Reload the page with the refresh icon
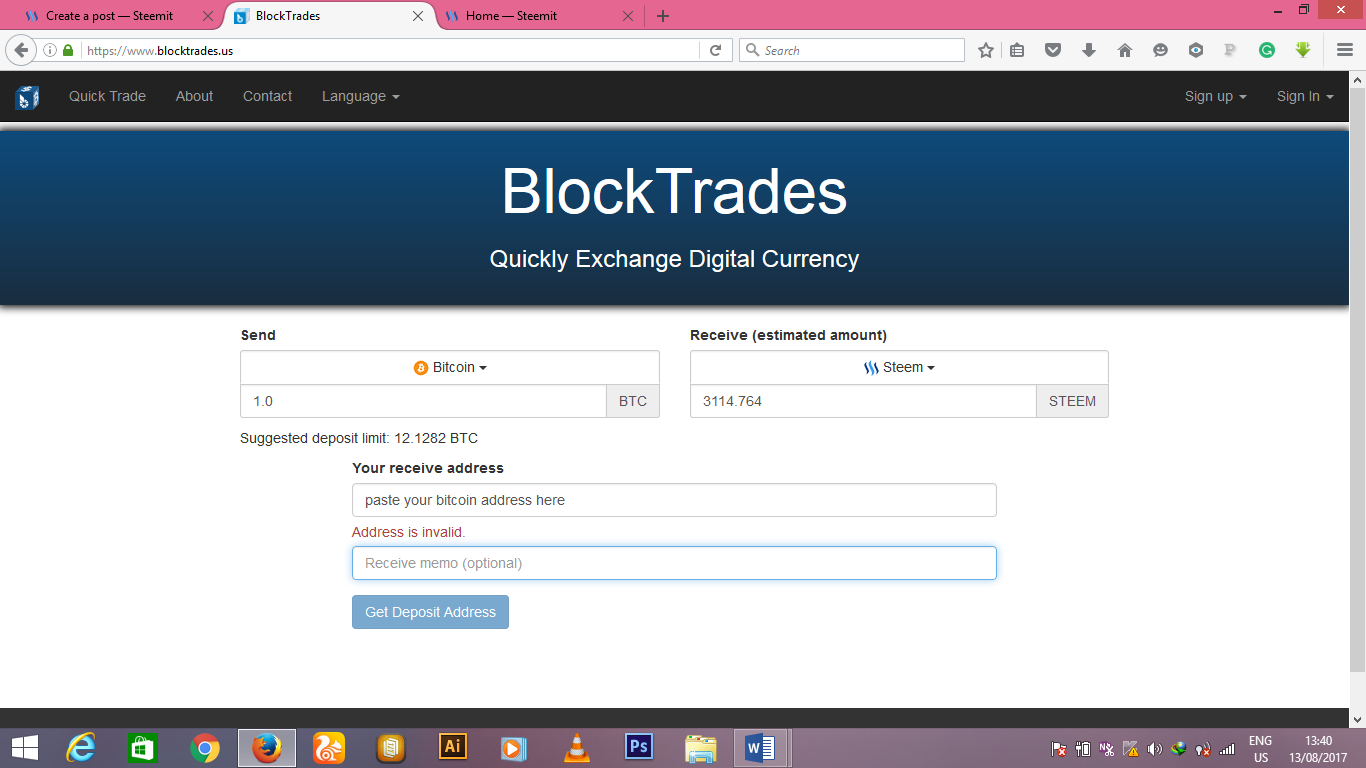1366x768 pixels. [715, 50]
